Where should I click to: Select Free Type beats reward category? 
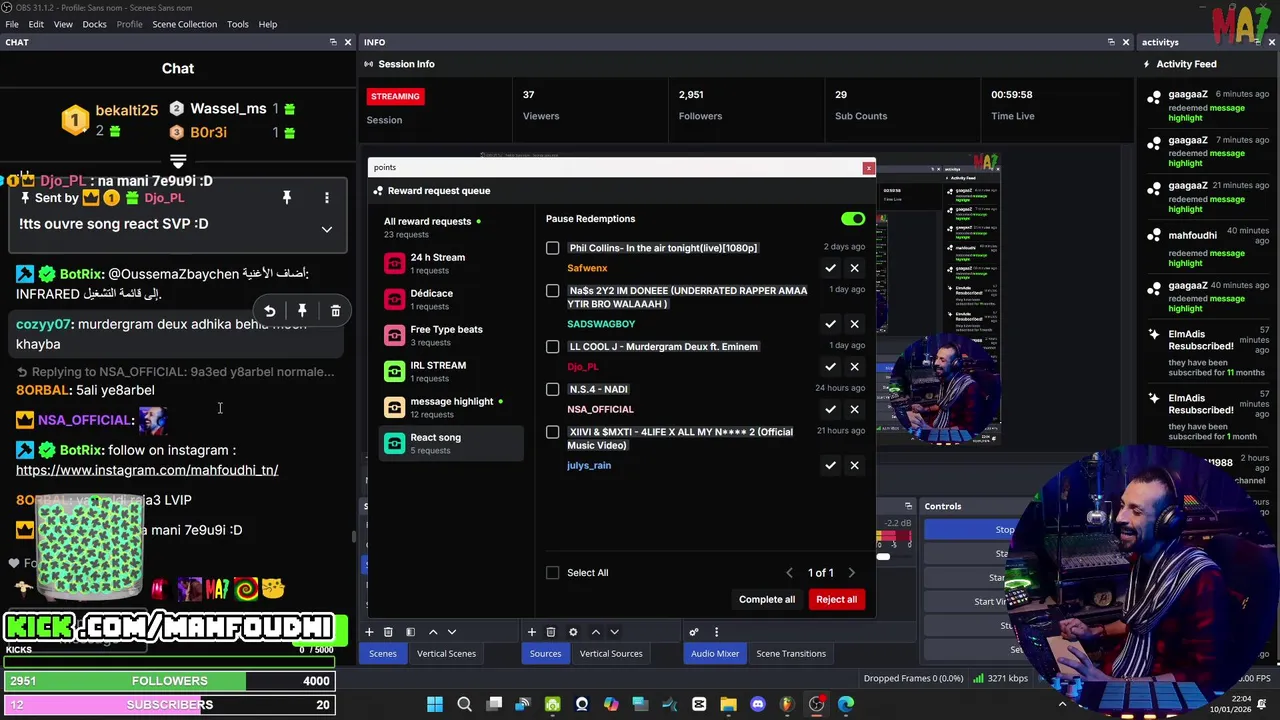click(x=451, y=335)
